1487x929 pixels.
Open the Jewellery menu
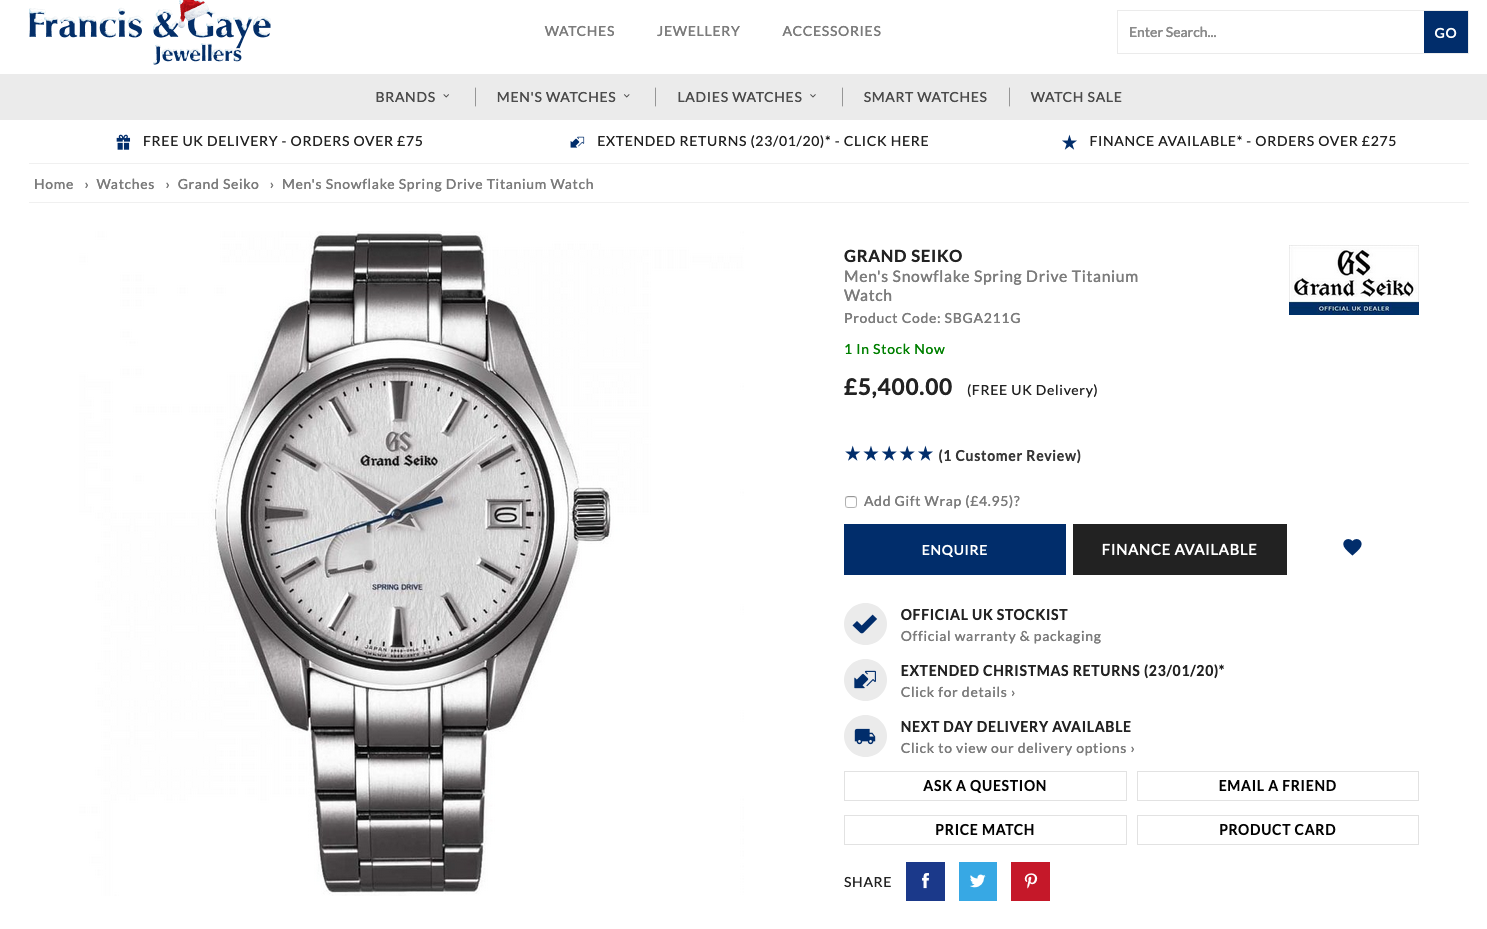698,31
